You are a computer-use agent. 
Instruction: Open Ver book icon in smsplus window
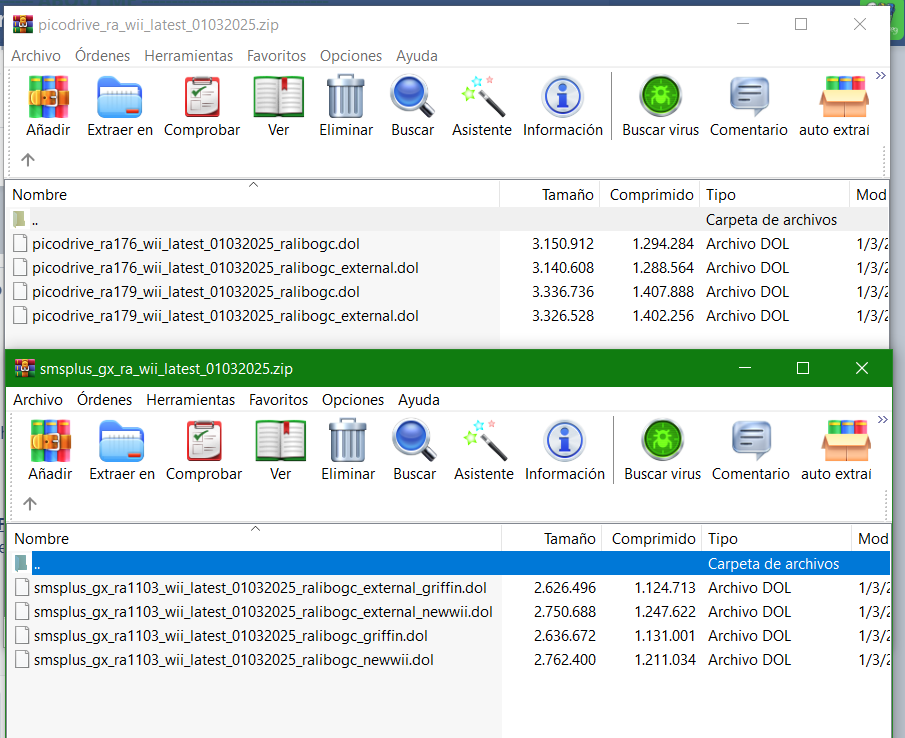pos(281,441)
